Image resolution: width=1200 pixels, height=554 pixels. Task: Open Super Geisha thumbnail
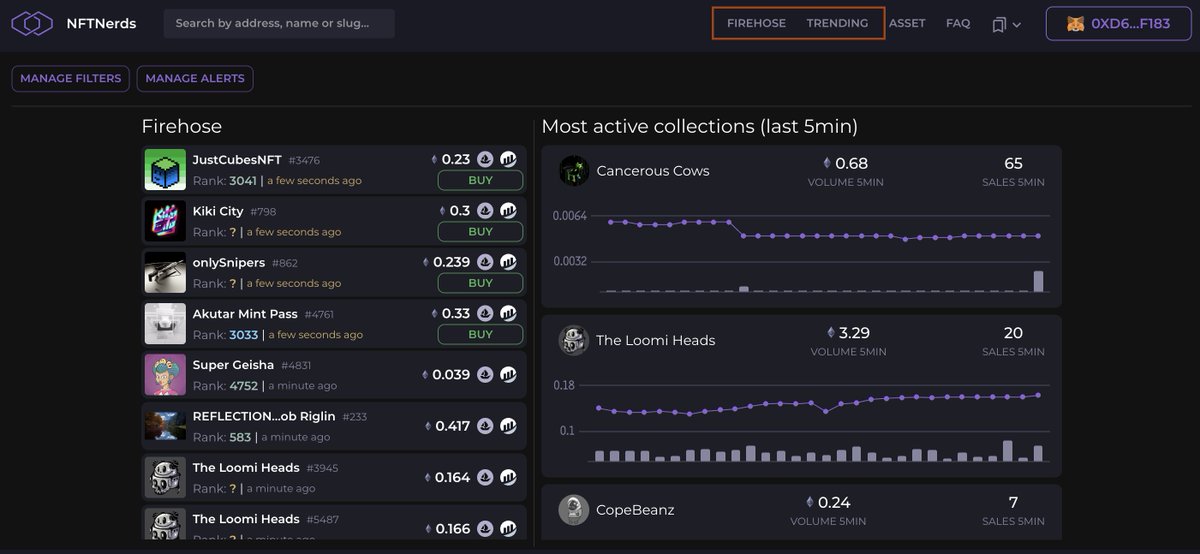165,375
